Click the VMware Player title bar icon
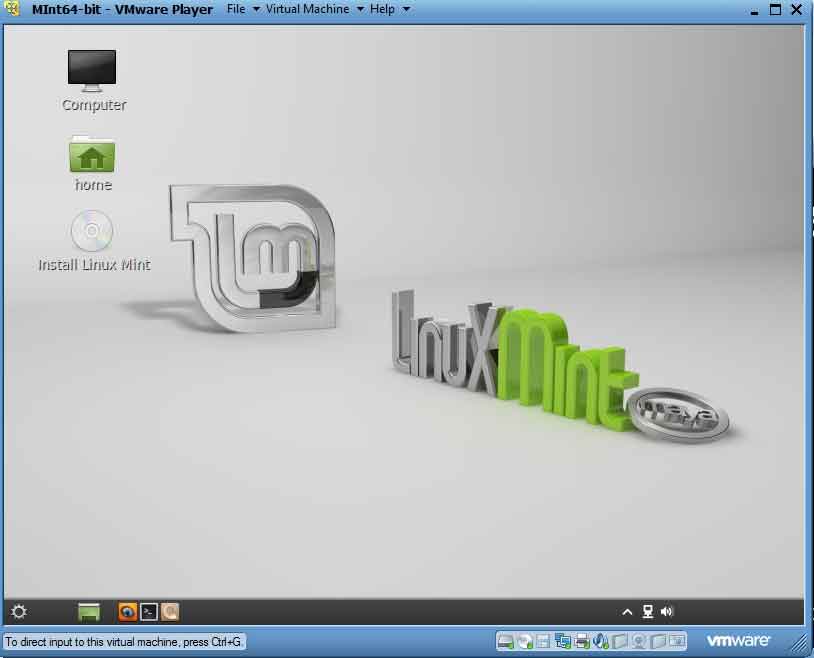 coord(11,8)
